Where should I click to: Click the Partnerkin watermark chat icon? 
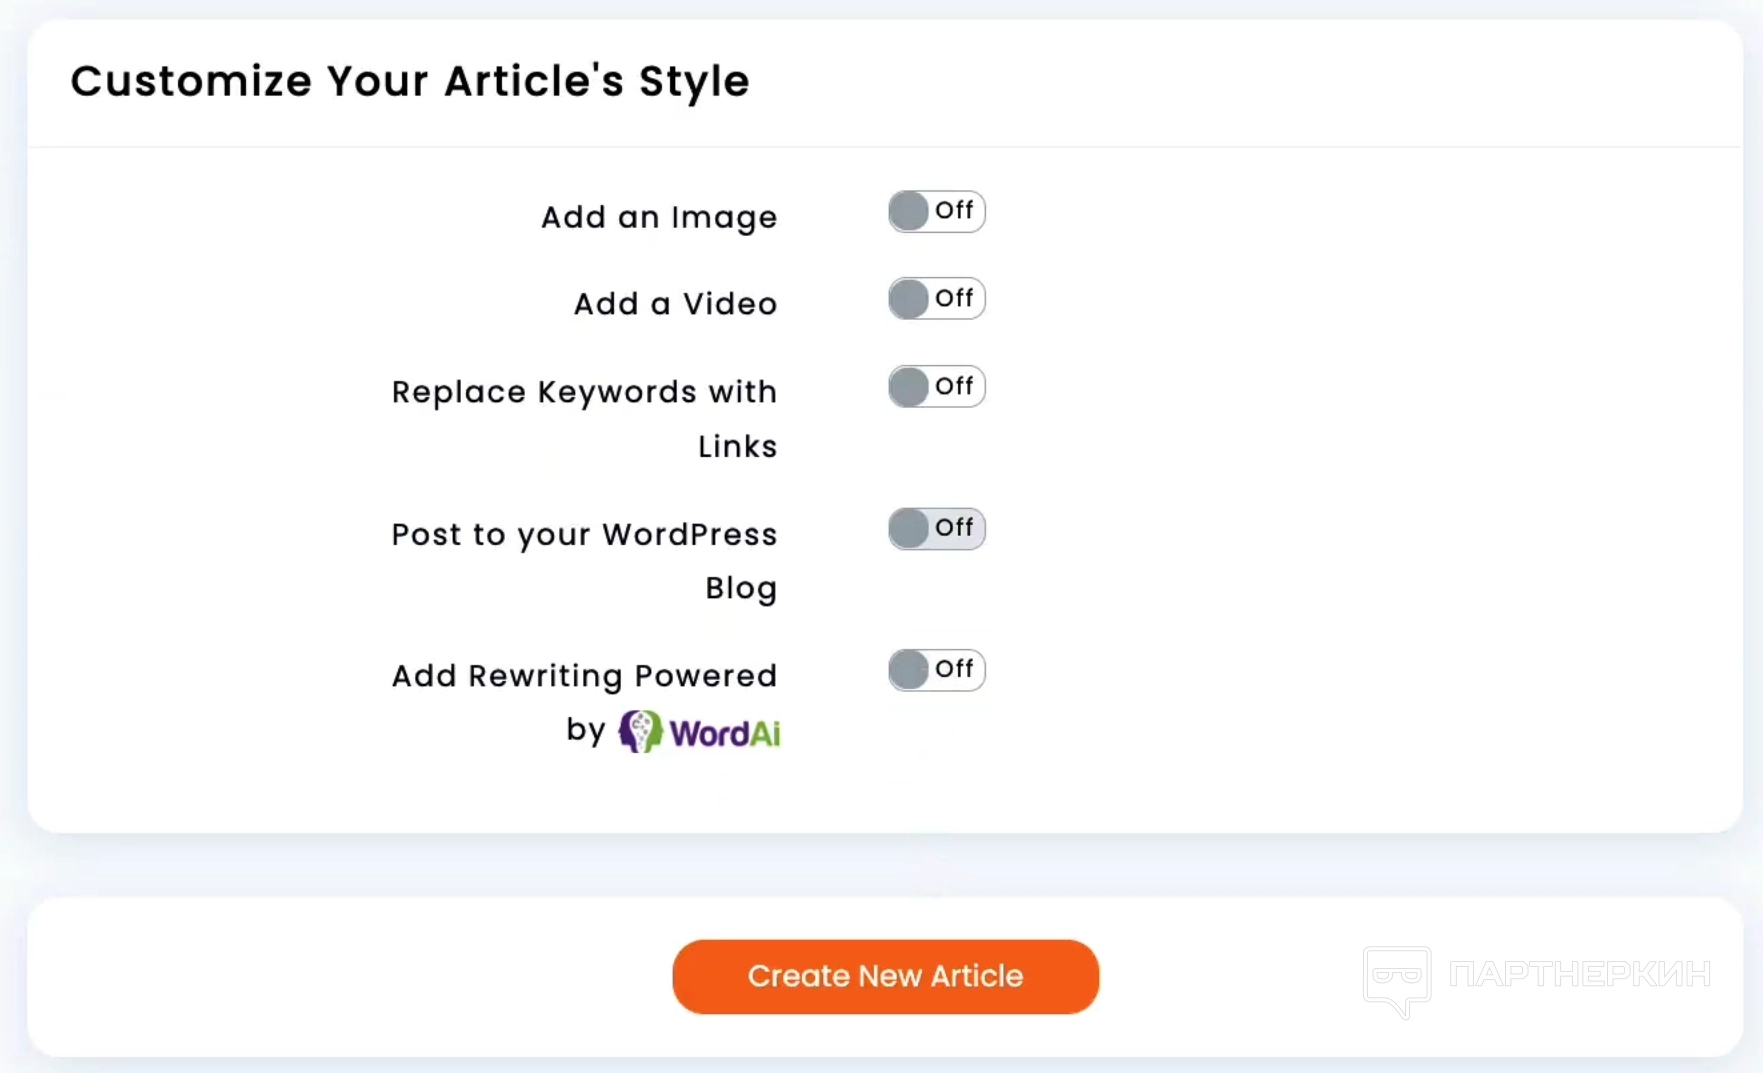point(1397,980)
